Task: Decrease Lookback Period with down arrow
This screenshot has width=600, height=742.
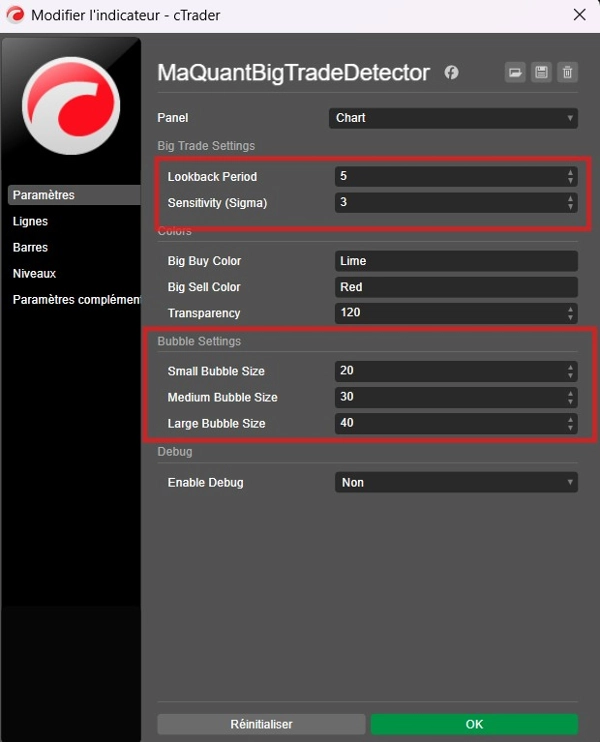Action: [x=570, y=181]
